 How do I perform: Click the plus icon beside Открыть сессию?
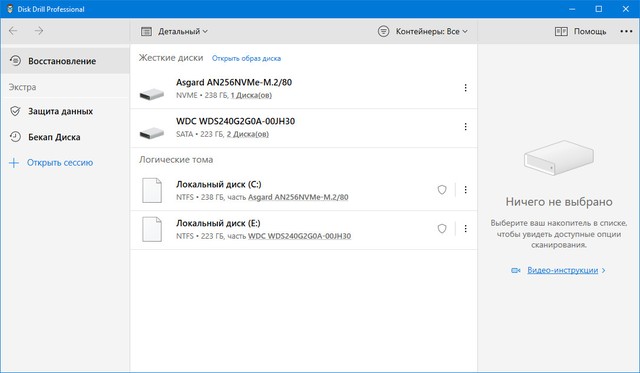click(14, 163)
